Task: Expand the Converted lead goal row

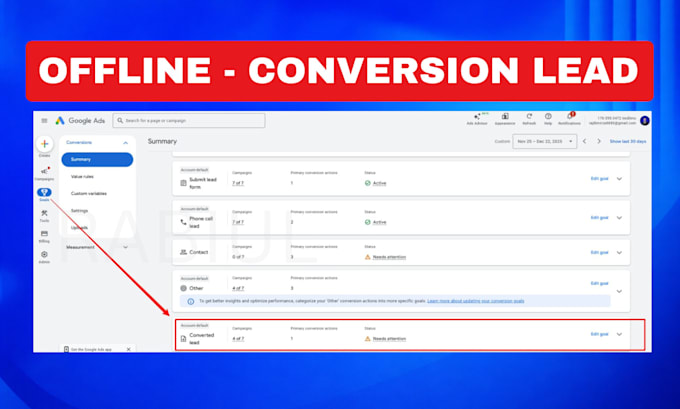Action: 619,334
